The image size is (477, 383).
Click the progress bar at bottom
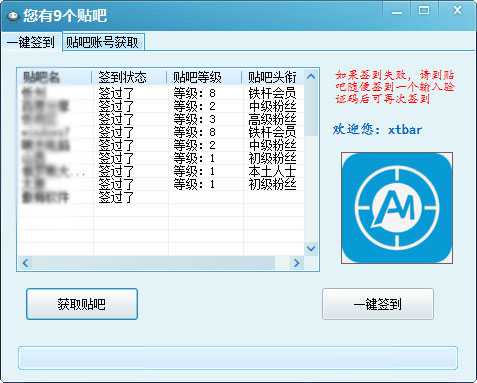238,358
